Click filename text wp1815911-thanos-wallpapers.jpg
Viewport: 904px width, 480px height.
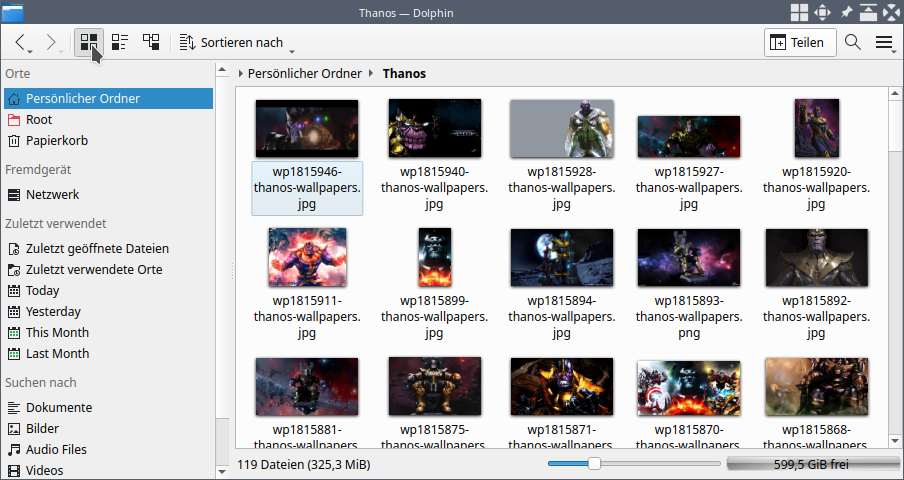[307, 317]
